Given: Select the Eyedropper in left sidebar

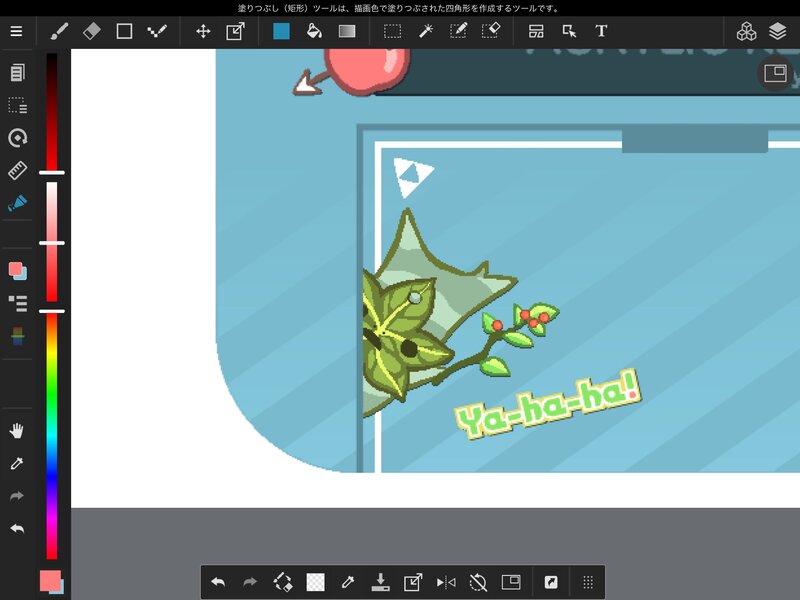Looking at the screenshot, I should [17, 463].
